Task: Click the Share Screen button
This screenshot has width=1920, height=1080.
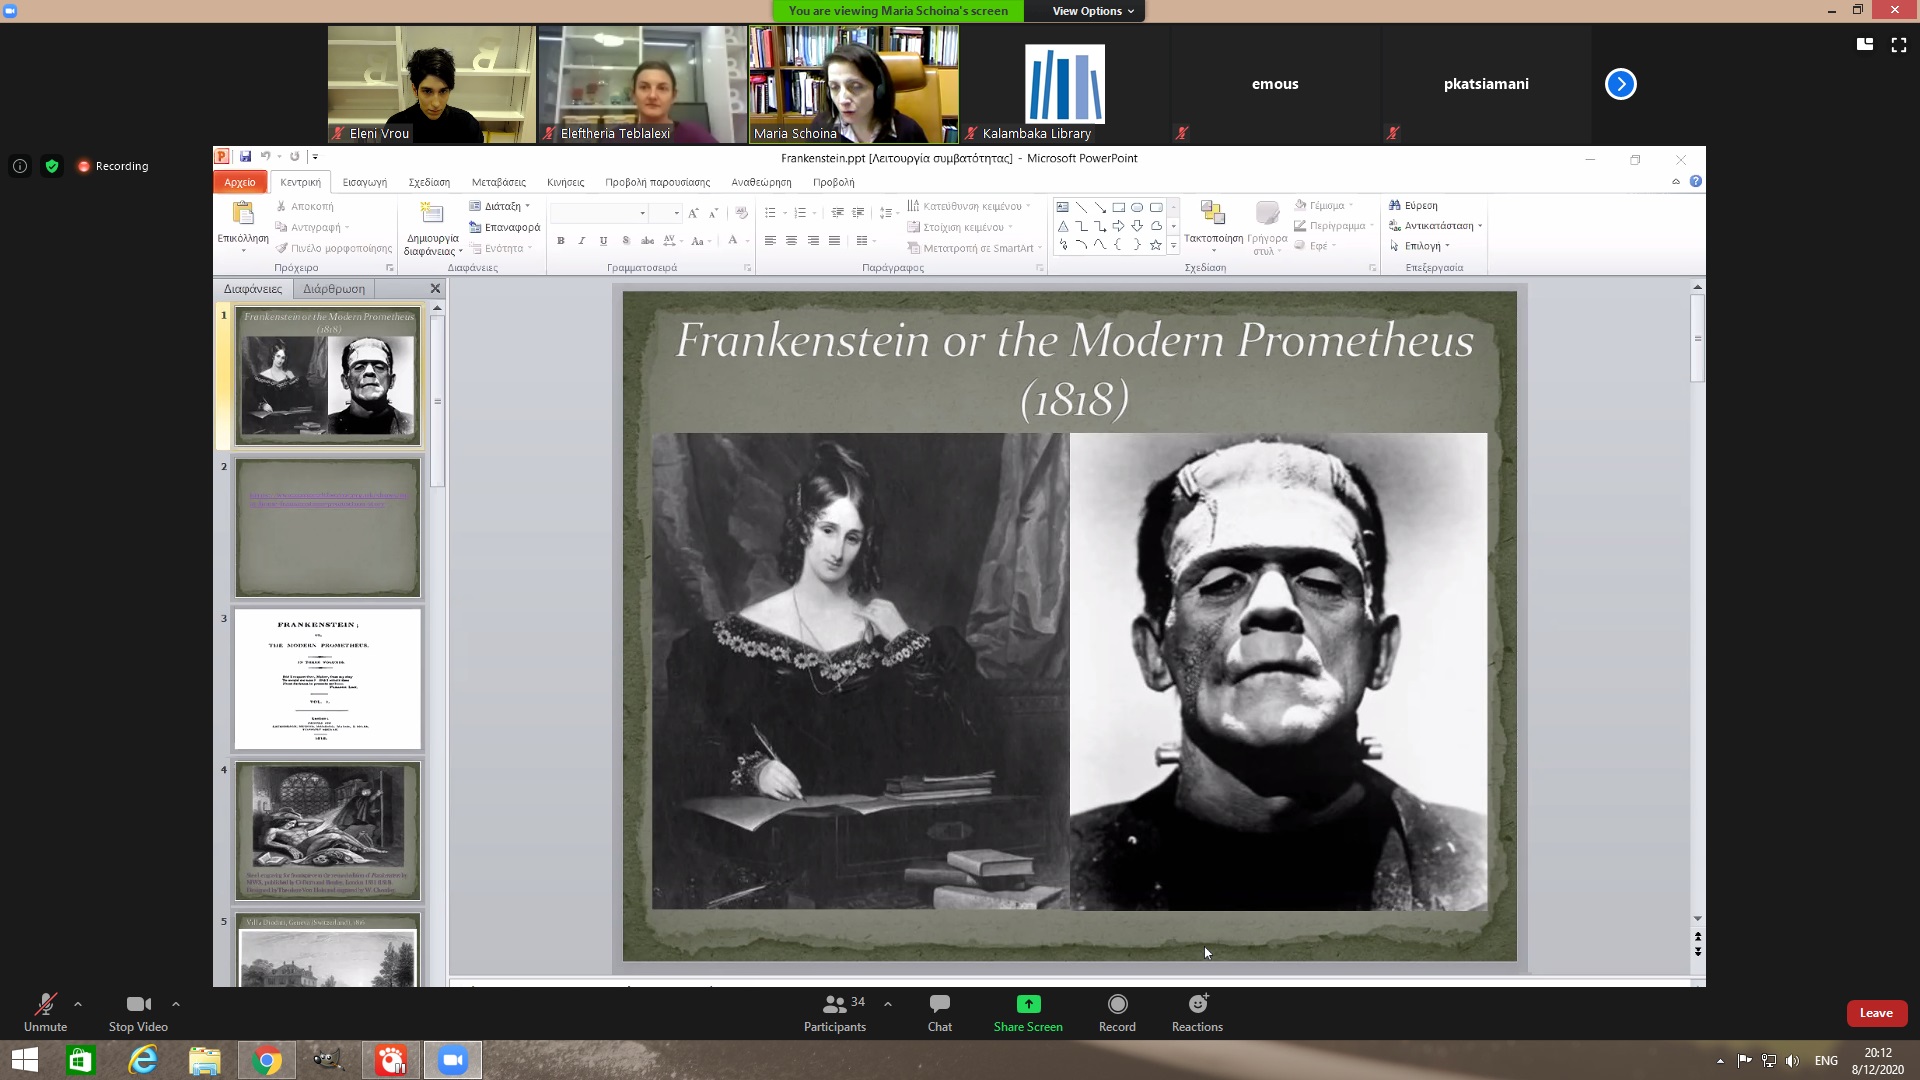Action: coord(1028,1012)
